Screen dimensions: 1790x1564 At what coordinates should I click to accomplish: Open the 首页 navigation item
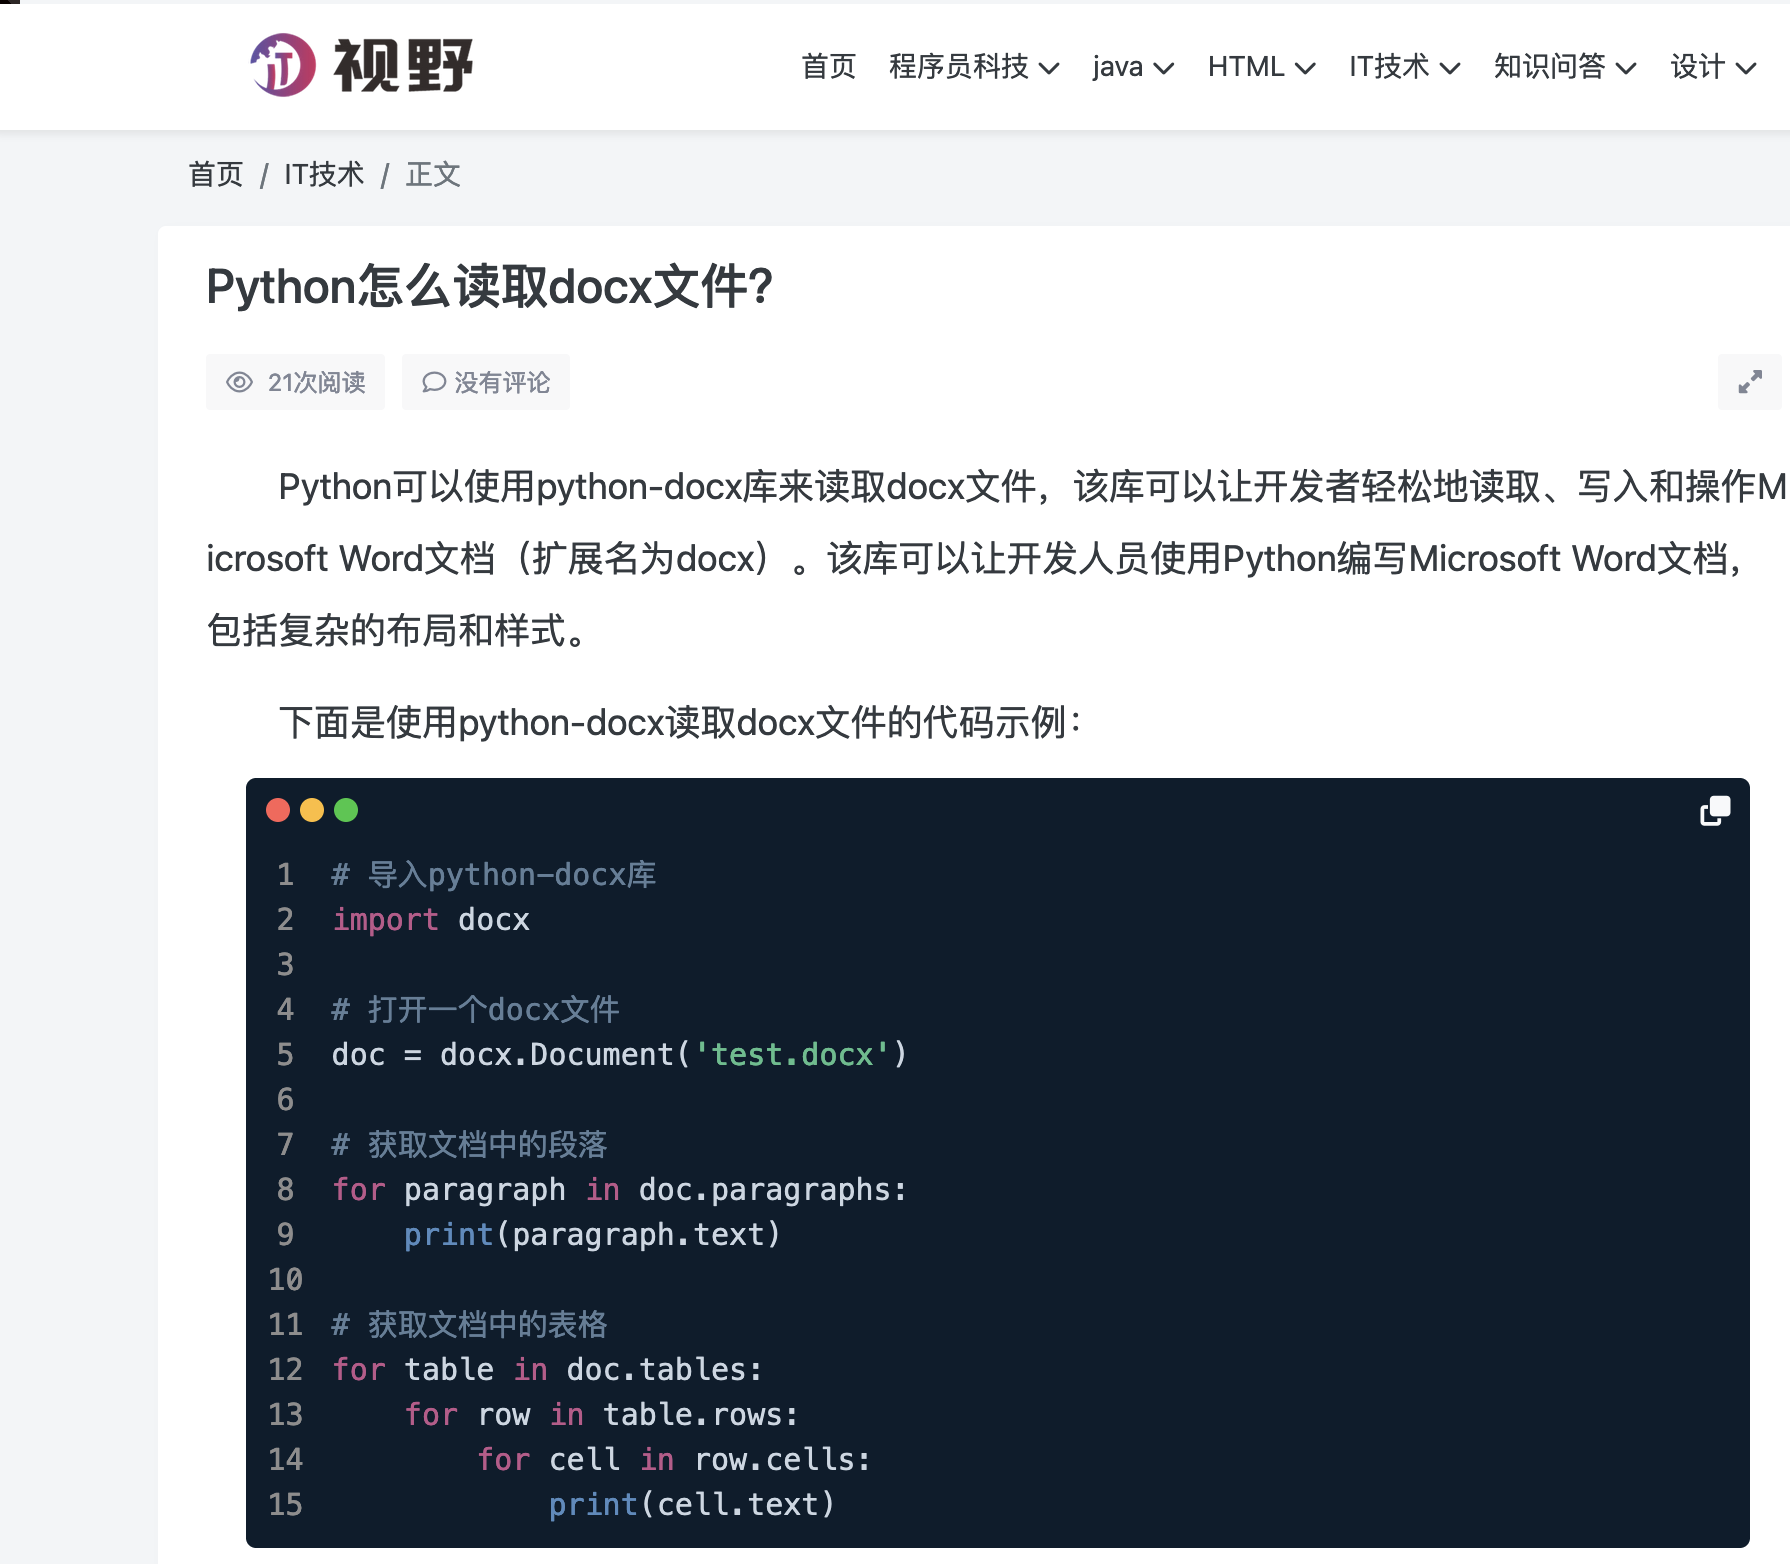point(828,67)
